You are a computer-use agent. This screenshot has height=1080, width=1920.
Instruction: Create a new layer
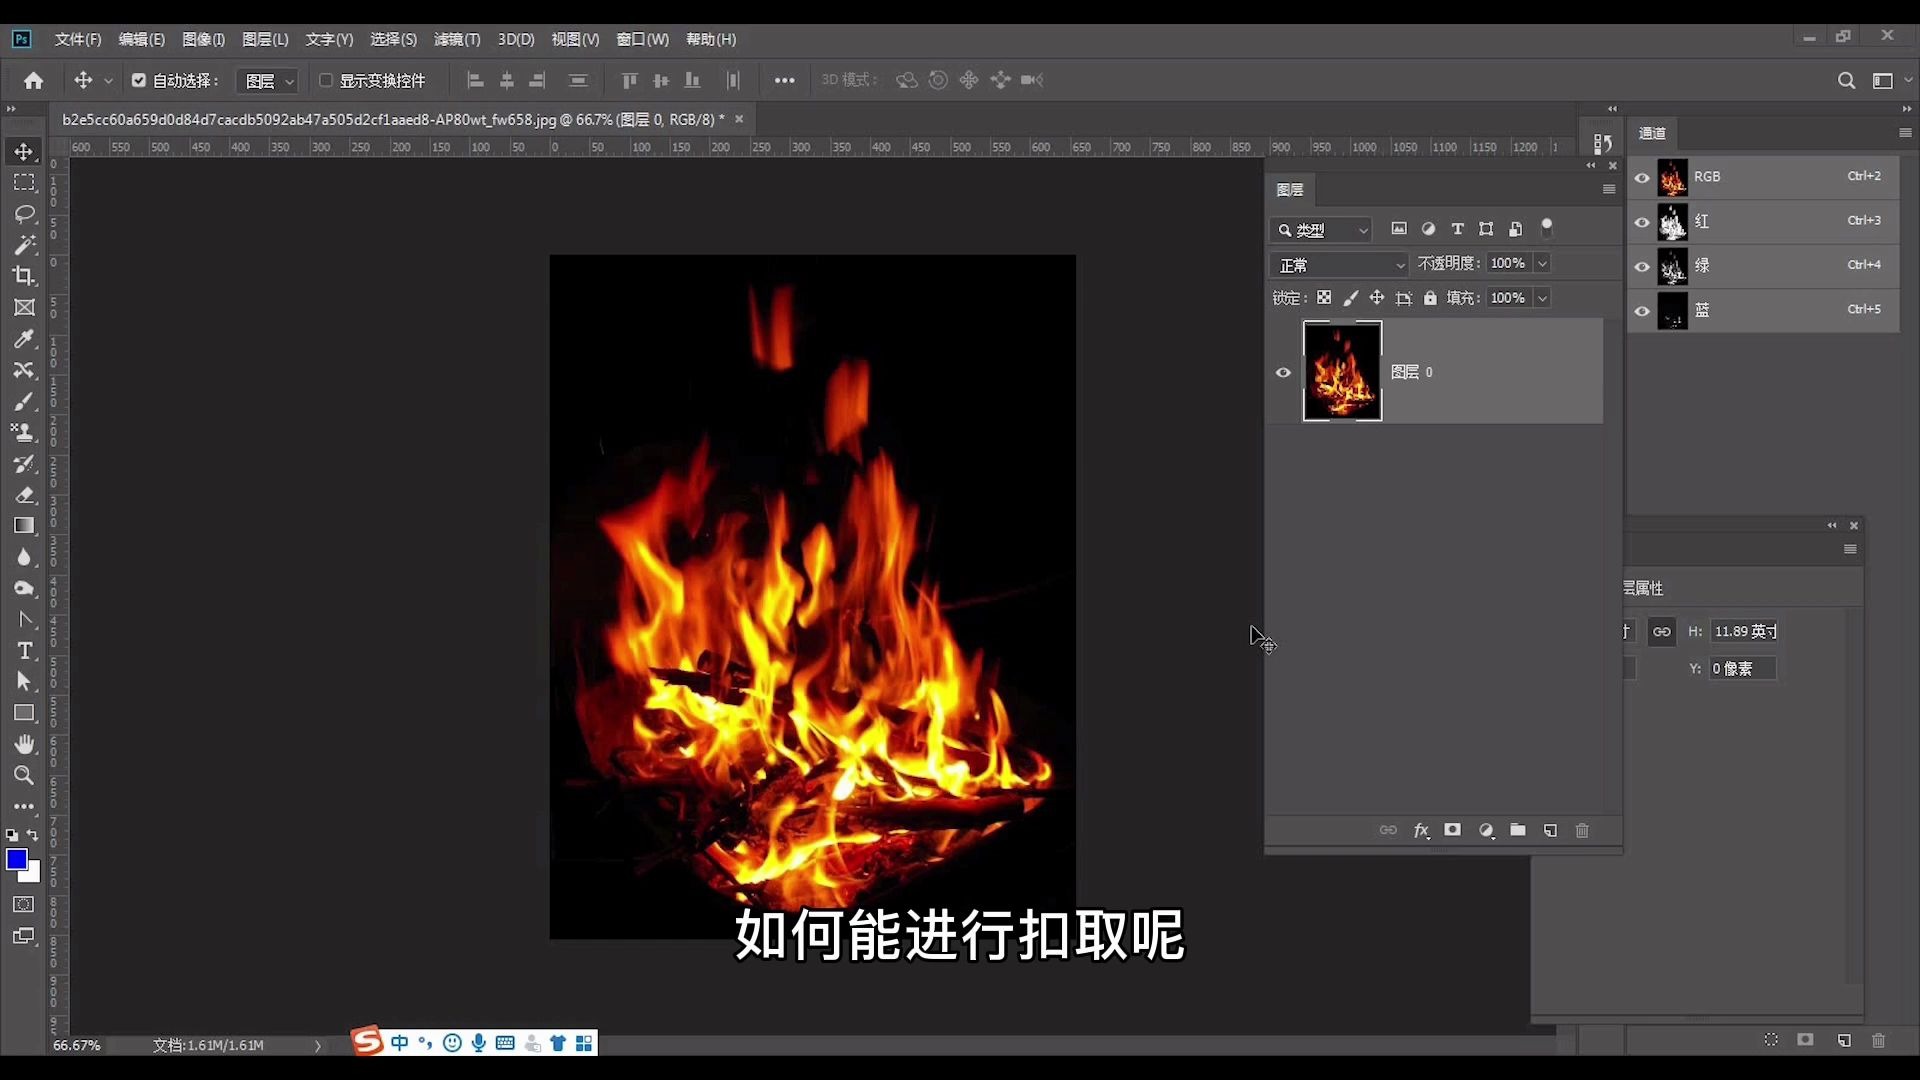coord(1550,830)
